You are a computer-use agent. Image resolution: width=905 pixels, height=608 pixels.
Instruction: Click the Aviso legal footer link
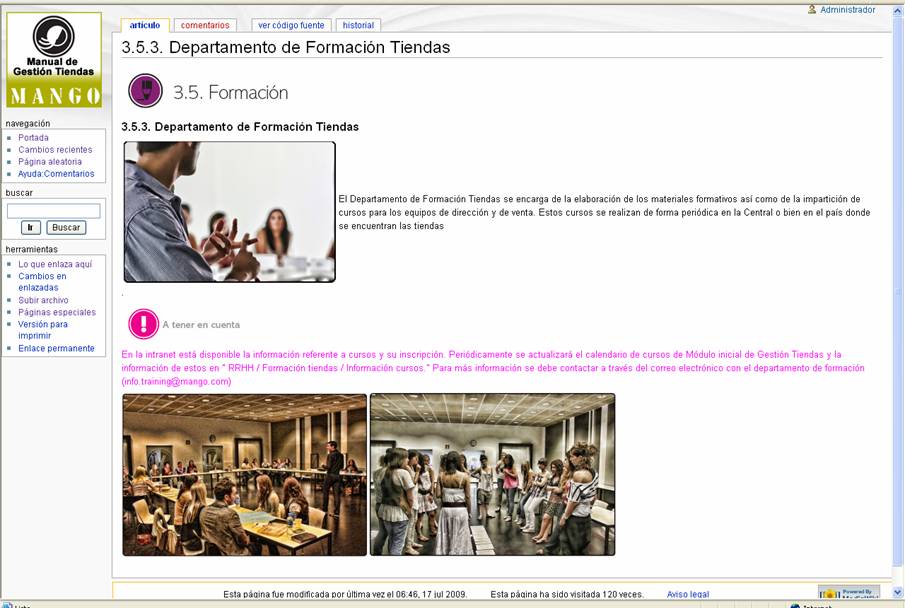(687, 594)
